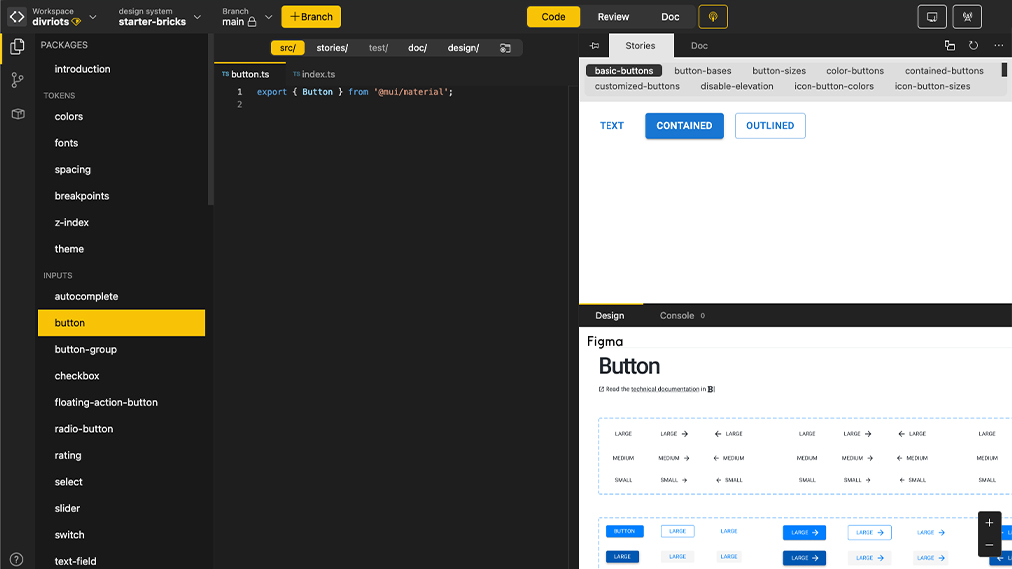
Task: Click the antenna signal icon button
Action: (x=967, y=17)
